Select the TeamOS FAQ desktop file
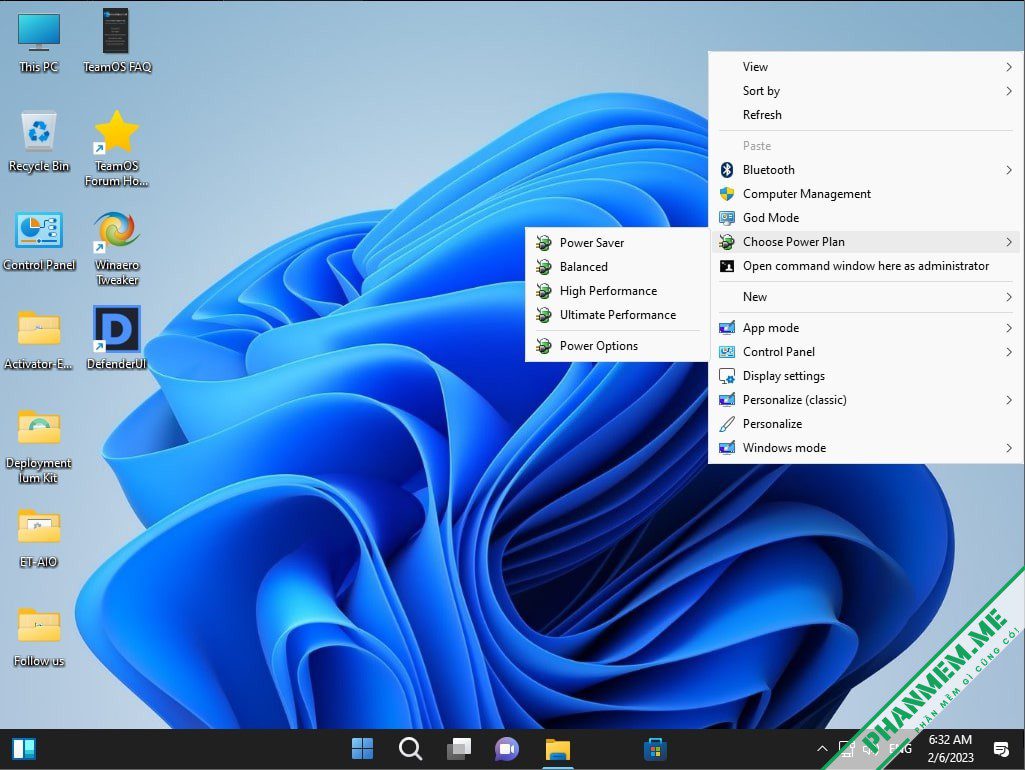This screenshot has height=770, width=1025. coord(116,41)
